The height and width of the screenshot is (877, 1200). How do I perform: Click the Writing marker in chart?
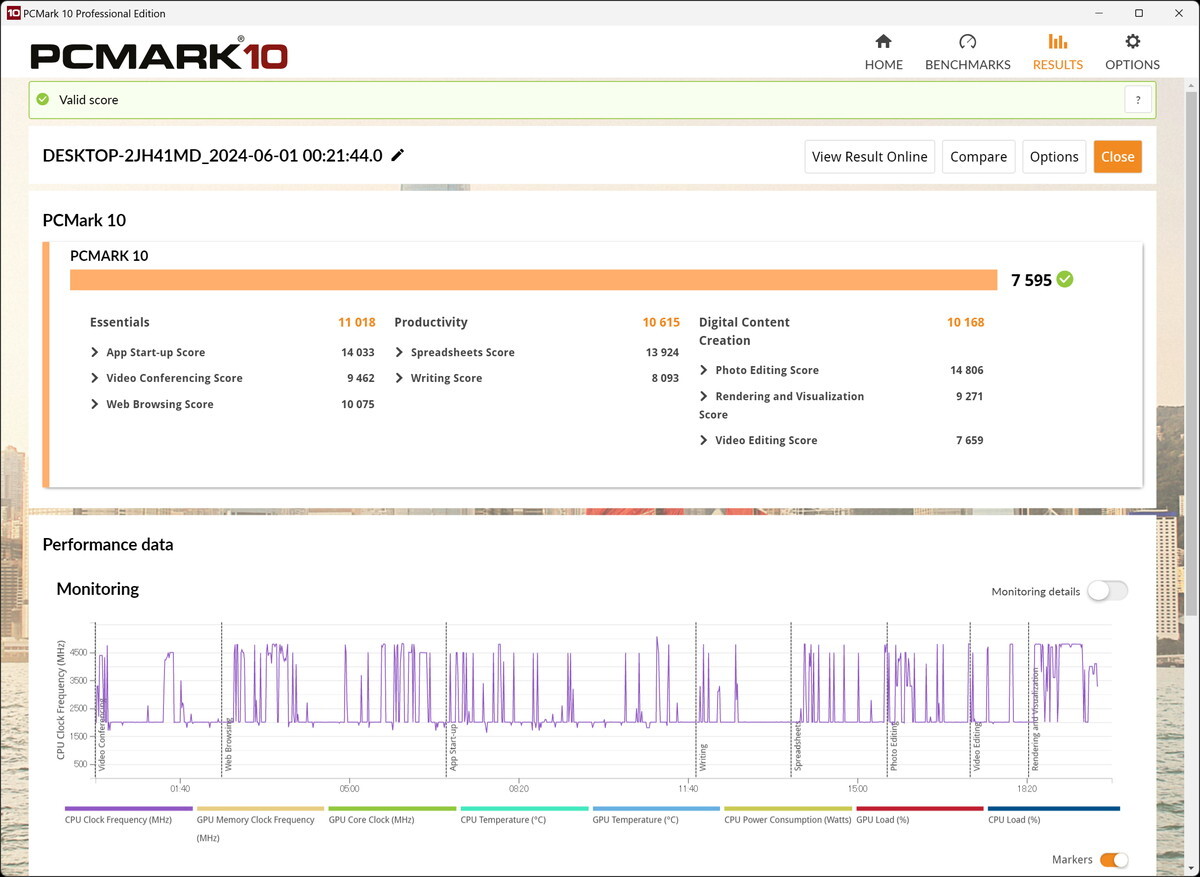pyautogui.click(x=703, y=757)
